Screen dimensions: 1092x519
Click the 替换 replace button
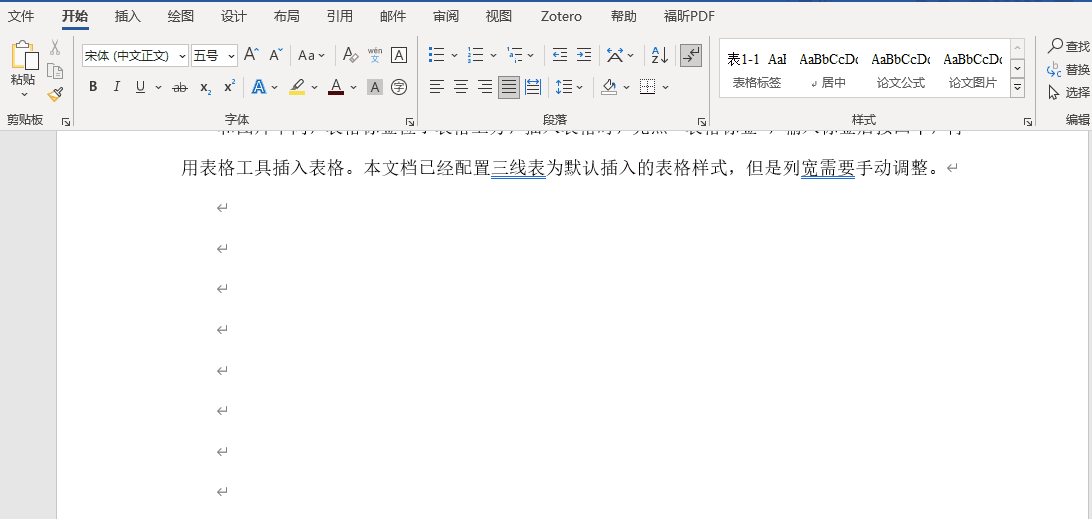click(1068, 69)
